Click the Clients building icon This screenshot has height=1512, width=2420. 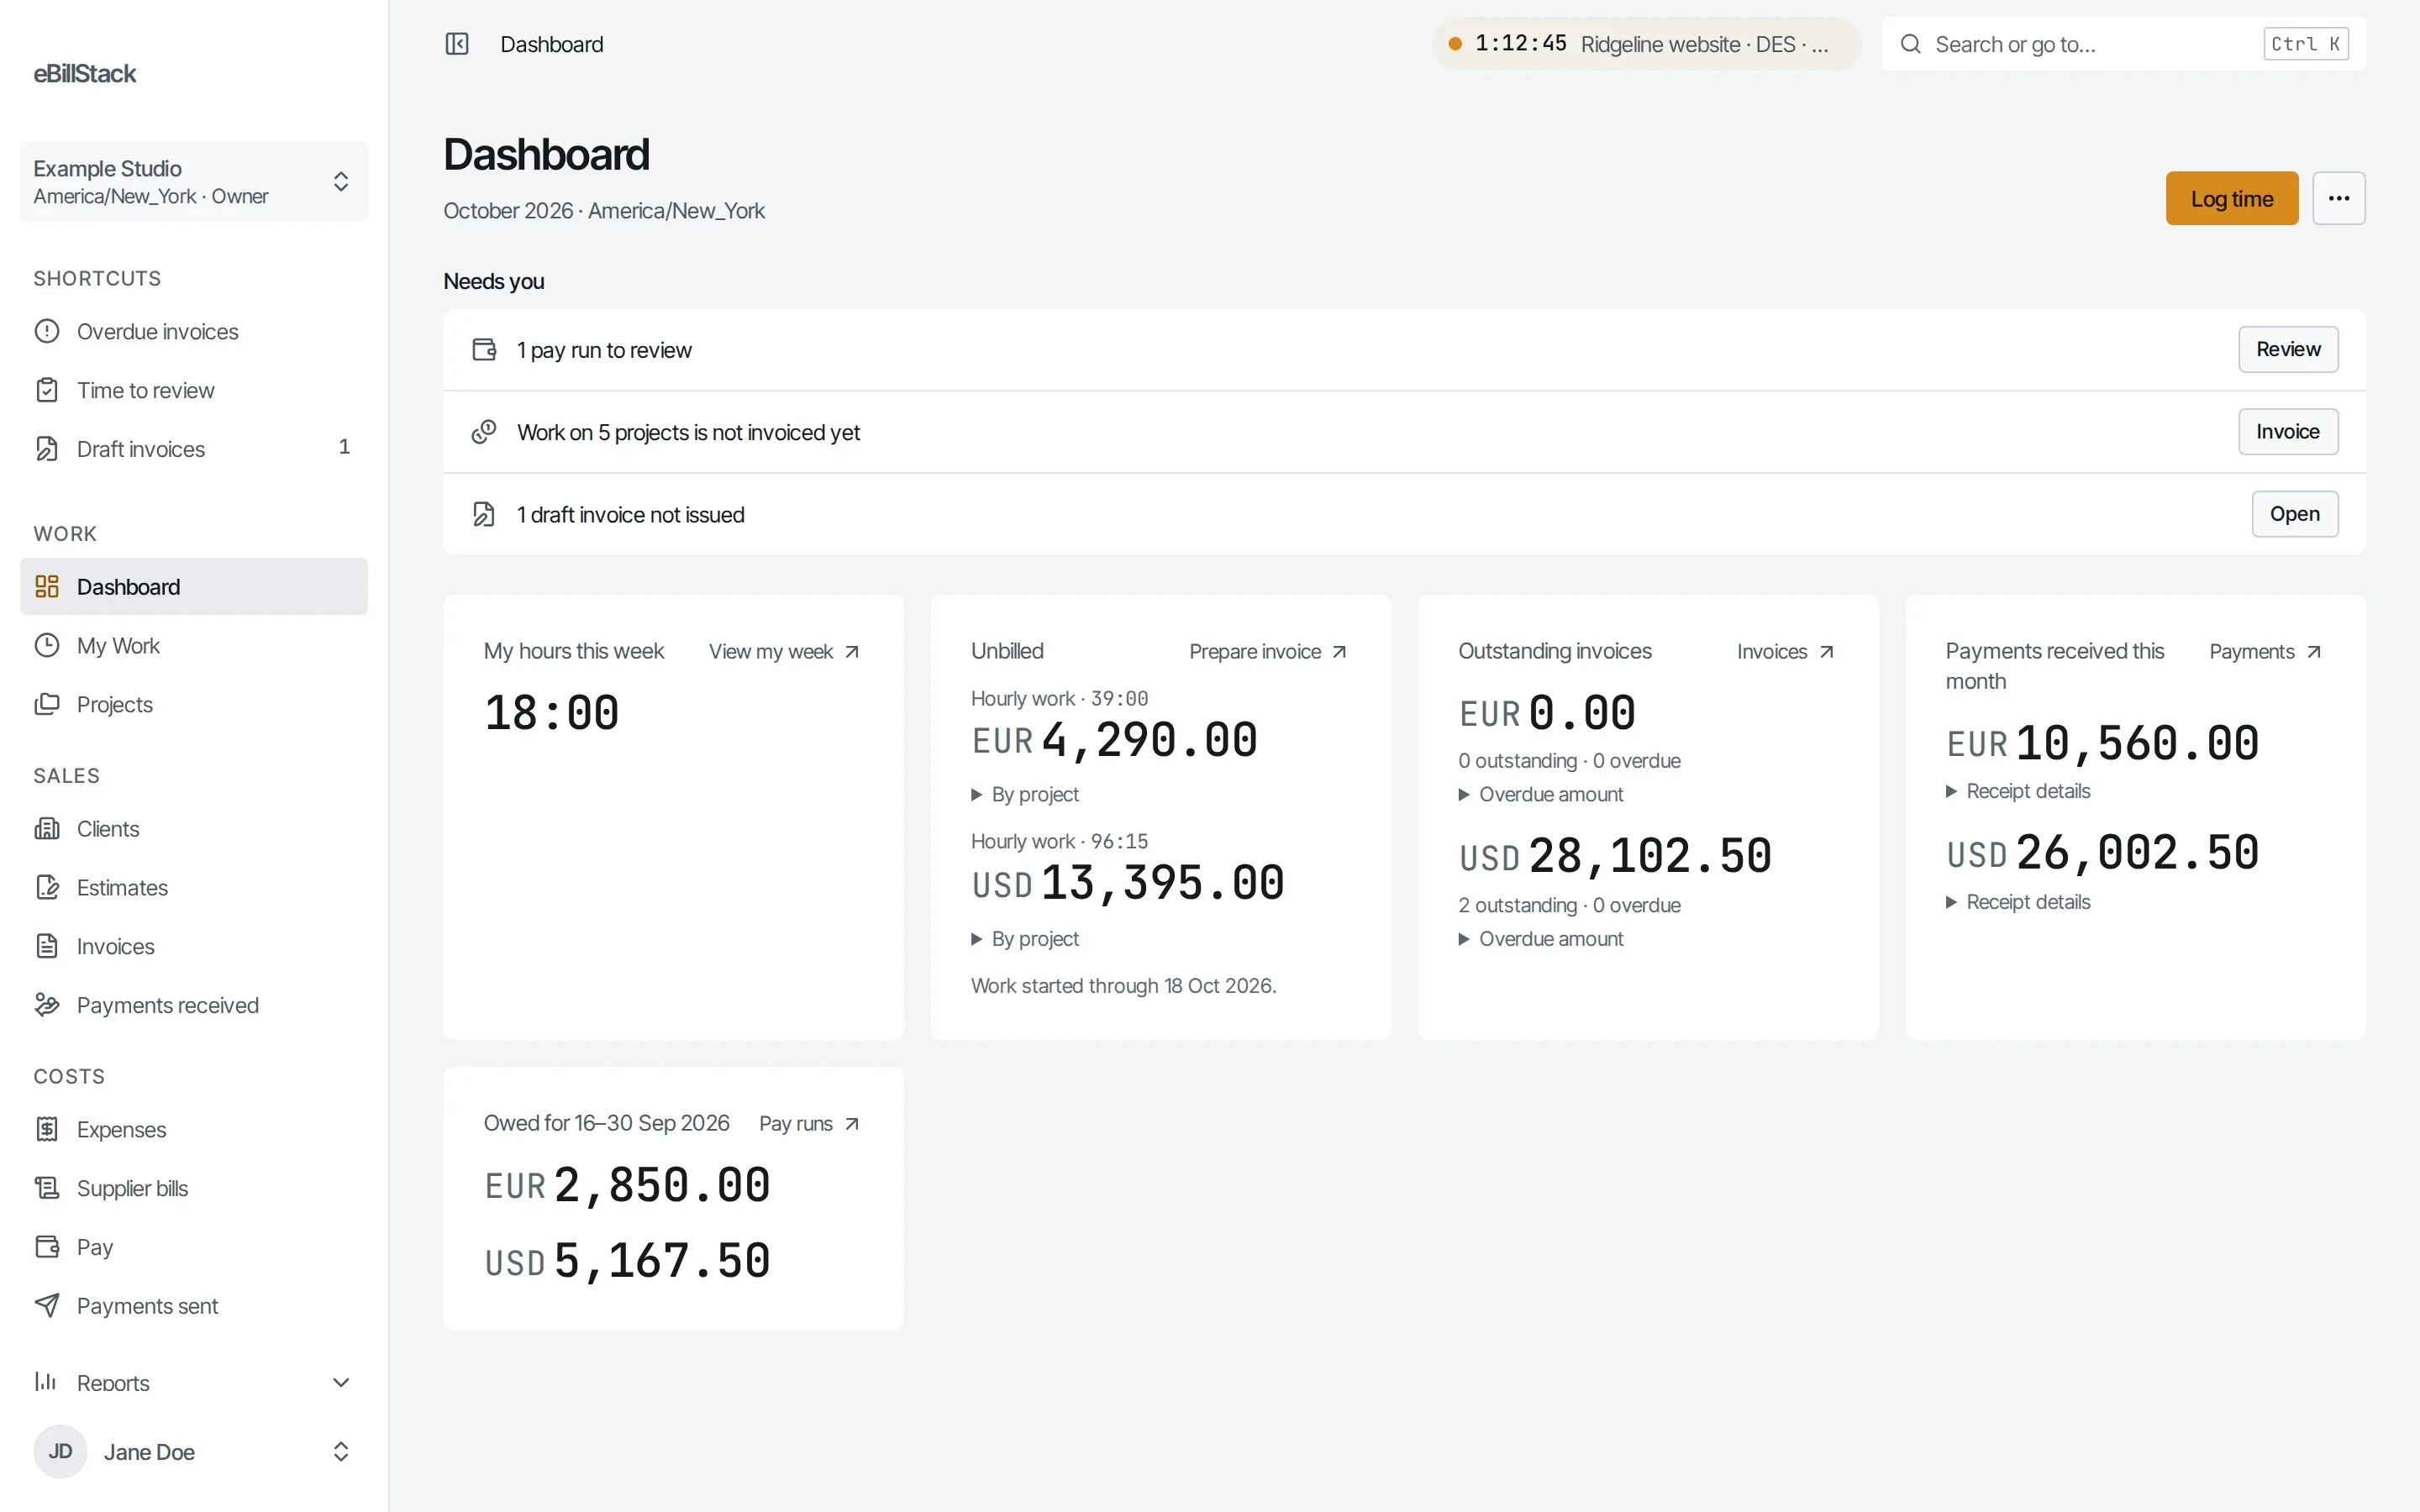(47, 829)
